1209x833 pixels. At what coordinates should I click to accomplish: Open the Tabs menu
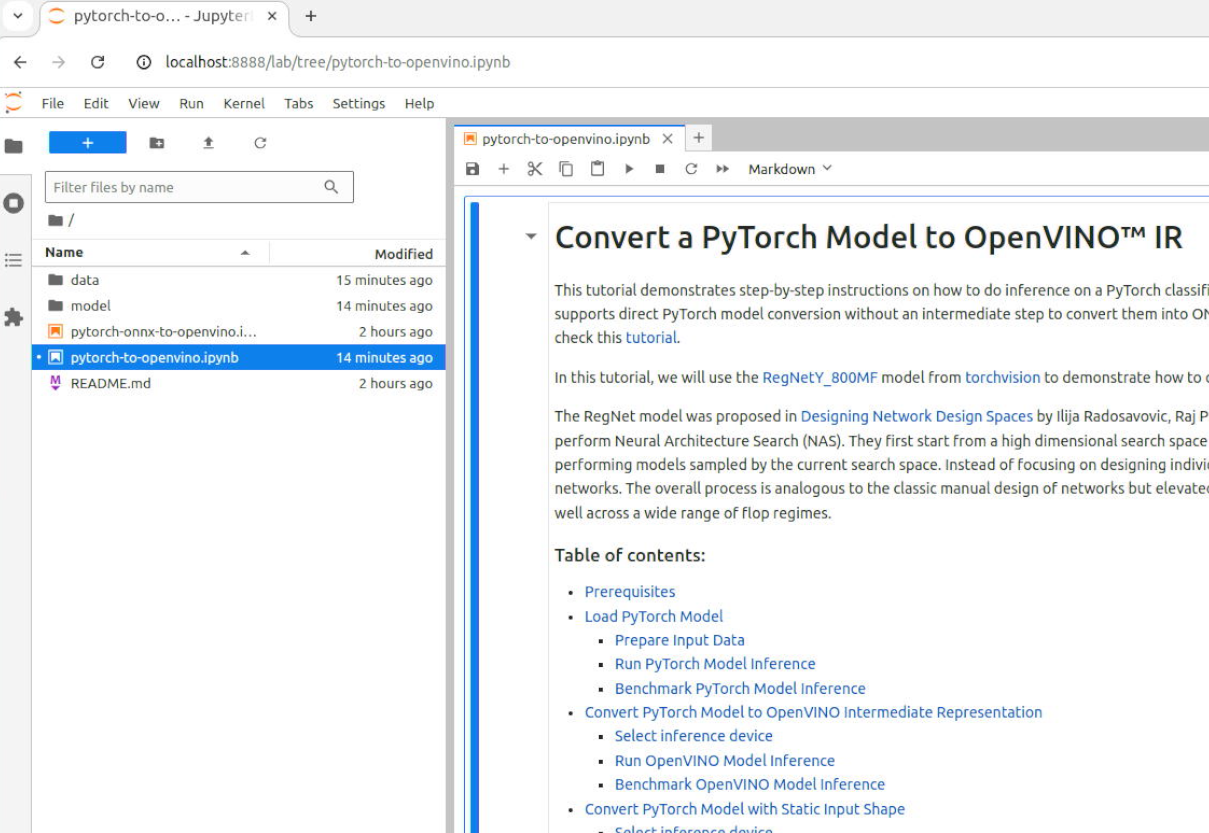pyautogui.click(x=299, y=103)
